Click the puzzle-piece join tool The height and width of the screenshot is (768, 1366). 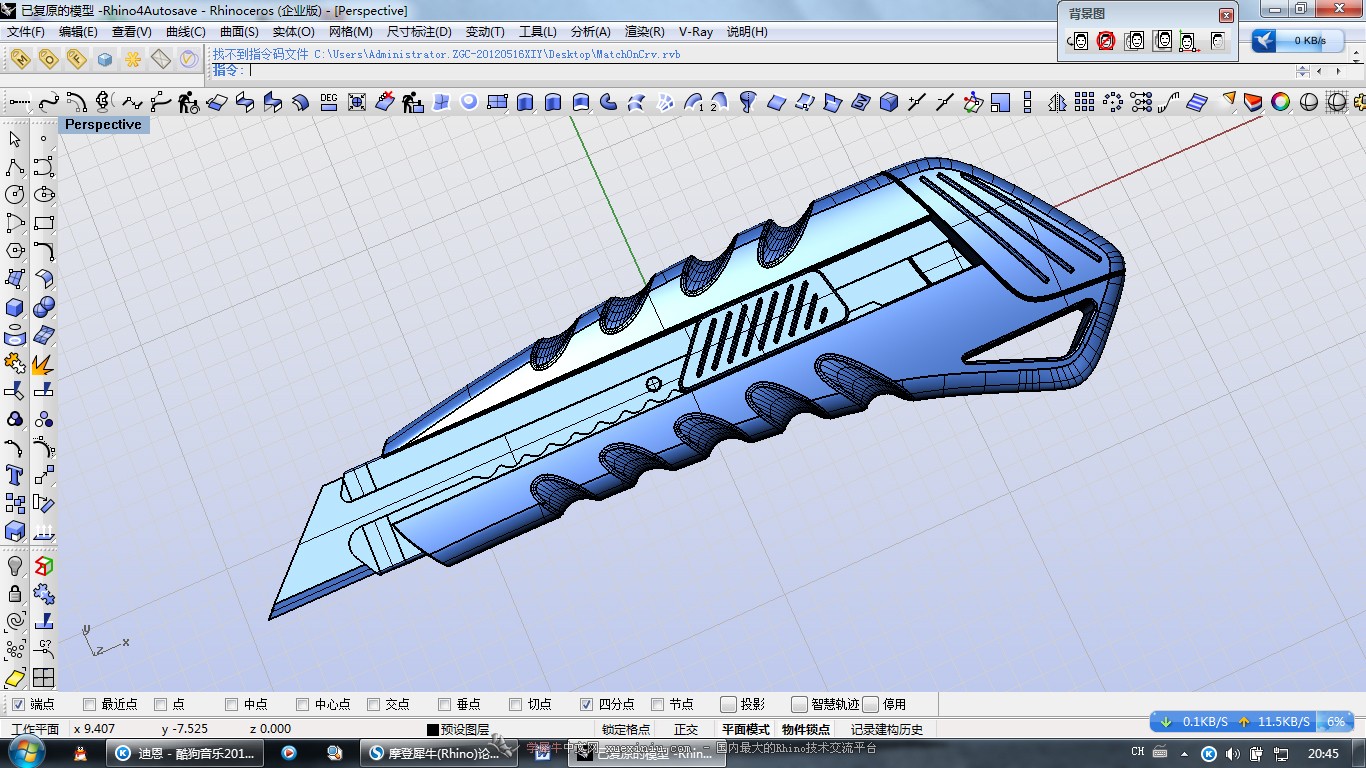[15, 363]
